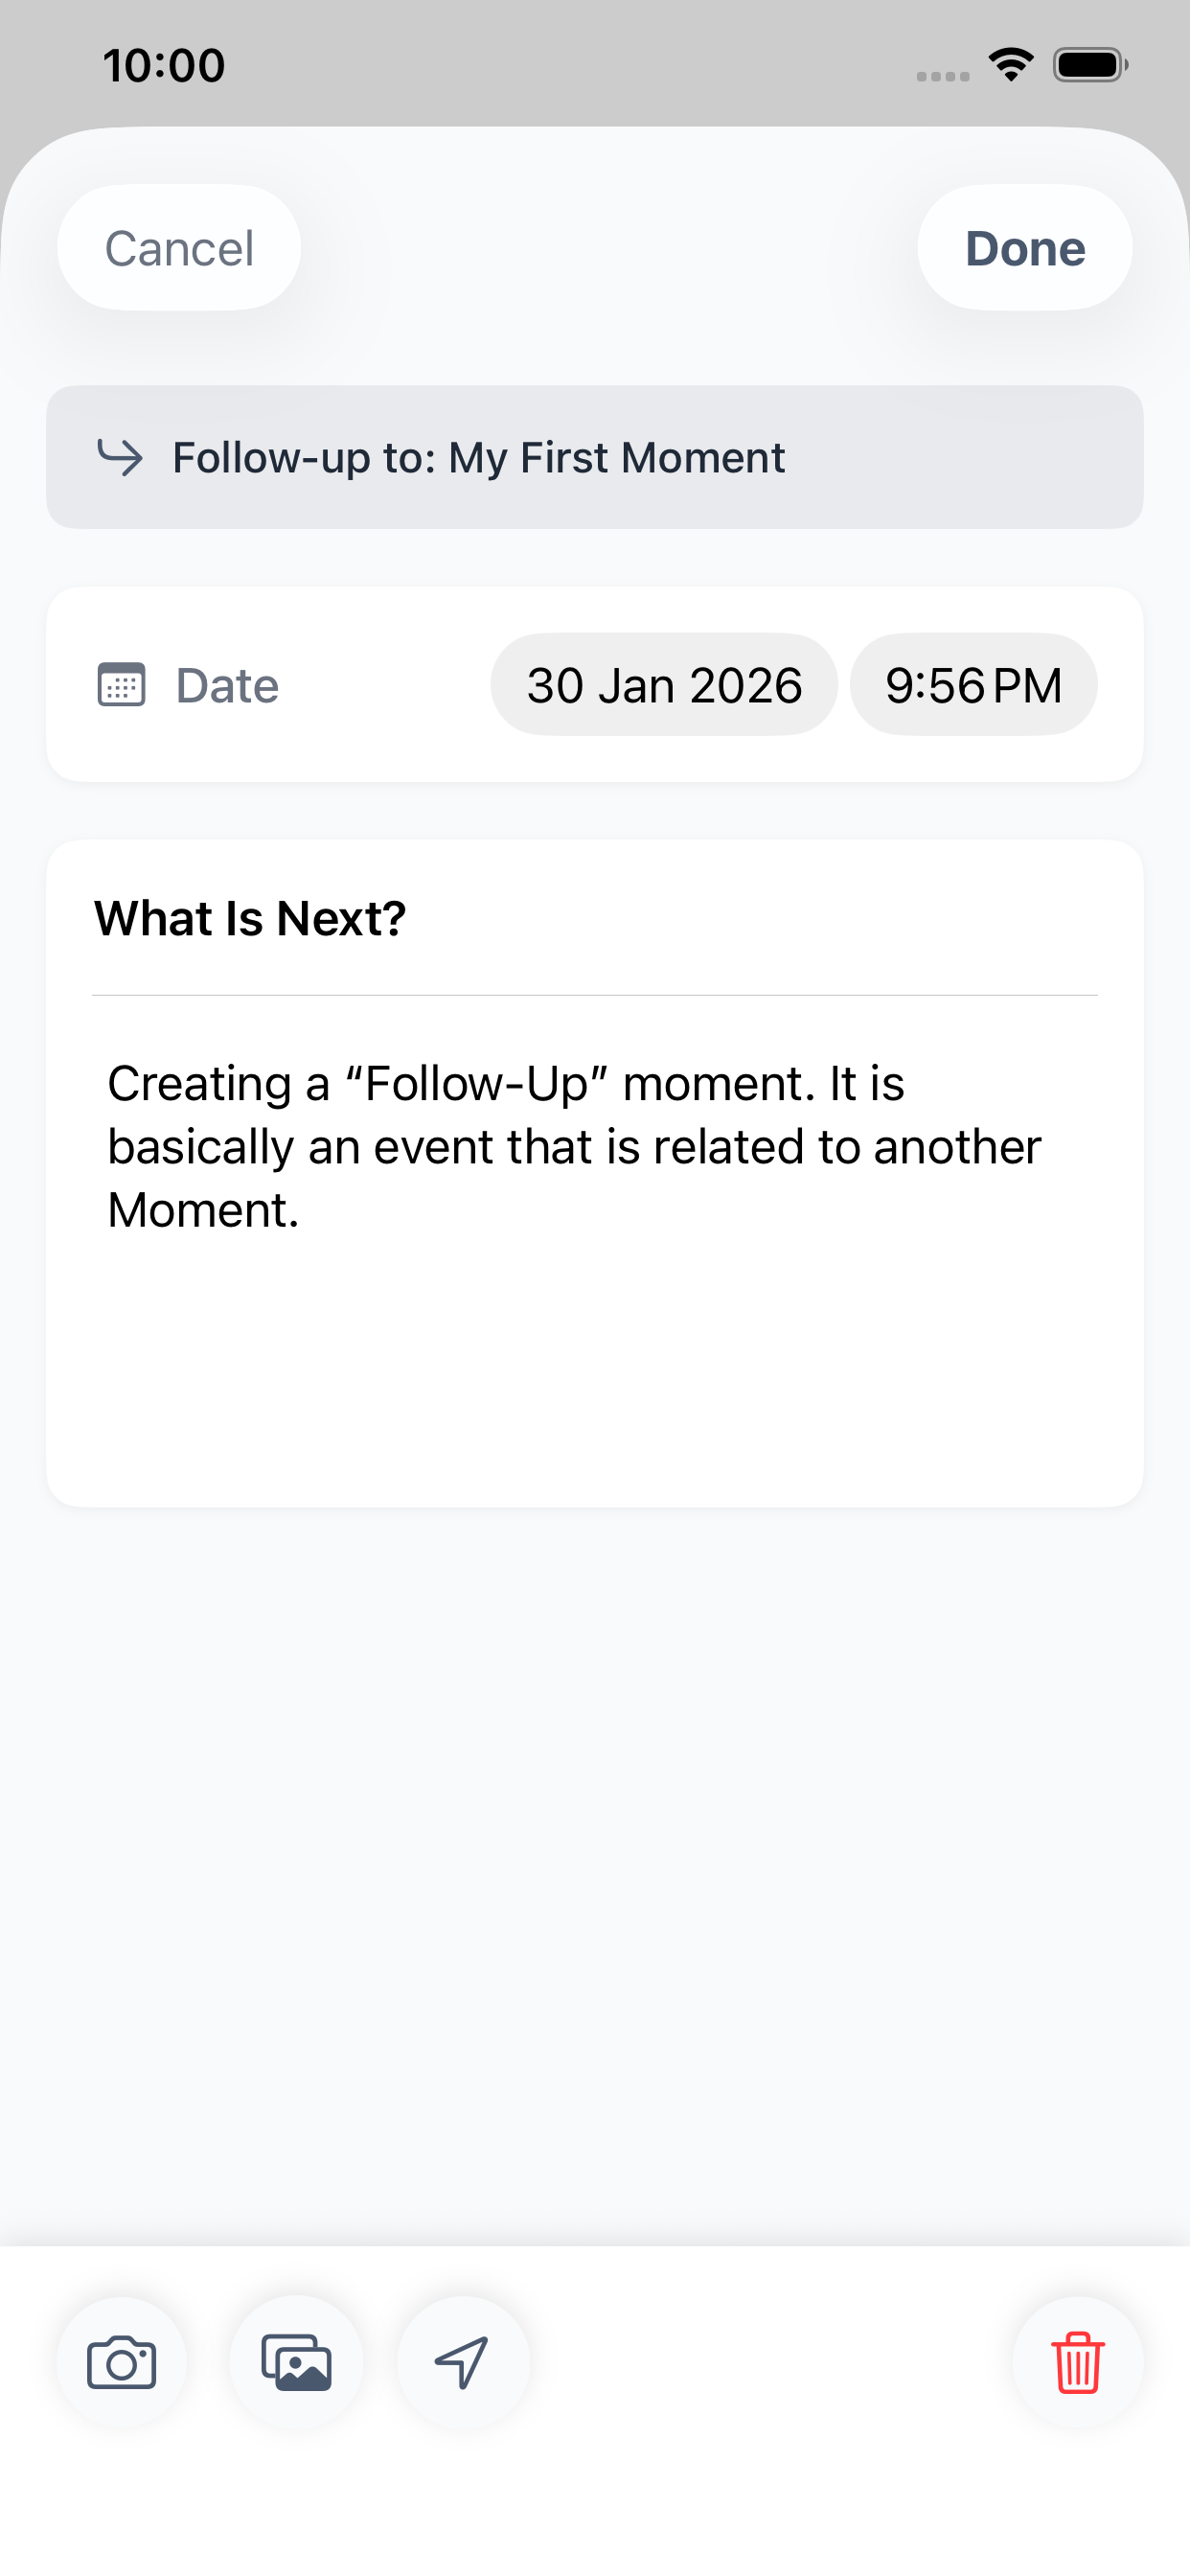Click the calendar icon beside Date

[x=122, y=685]
